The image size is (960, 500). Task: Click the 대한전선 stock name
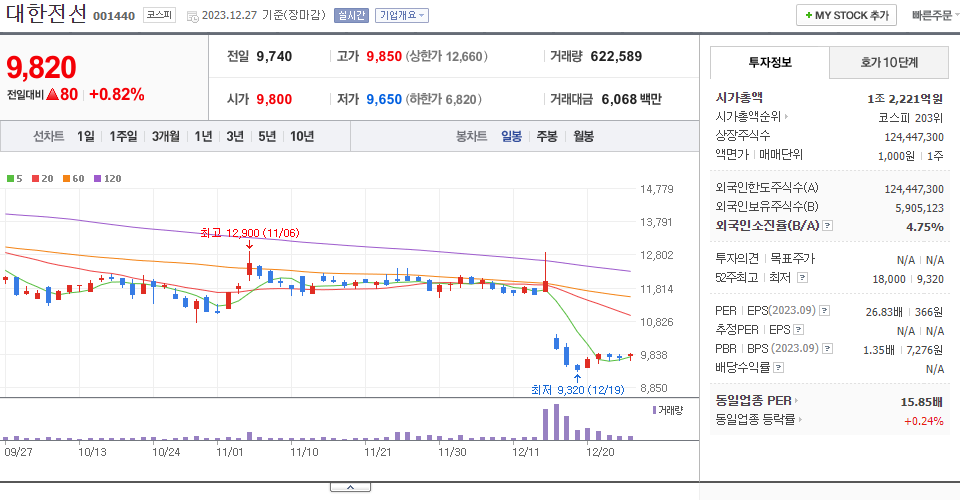point(47,13)
